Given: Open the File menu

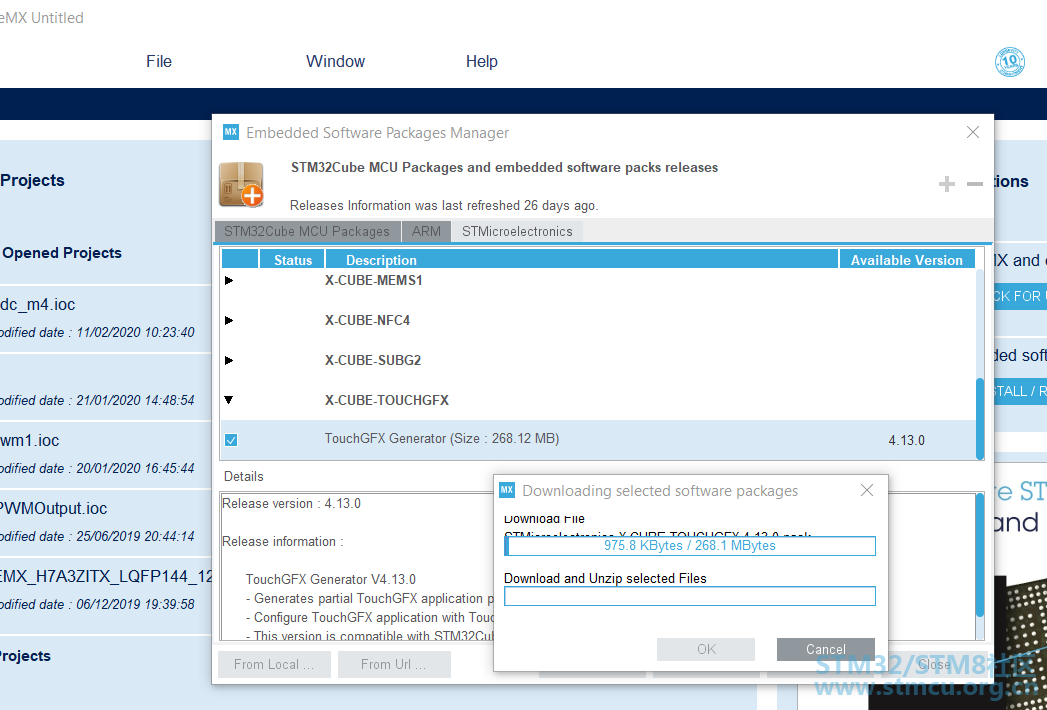Looking at the screenshot, I should tap(159, 61).
